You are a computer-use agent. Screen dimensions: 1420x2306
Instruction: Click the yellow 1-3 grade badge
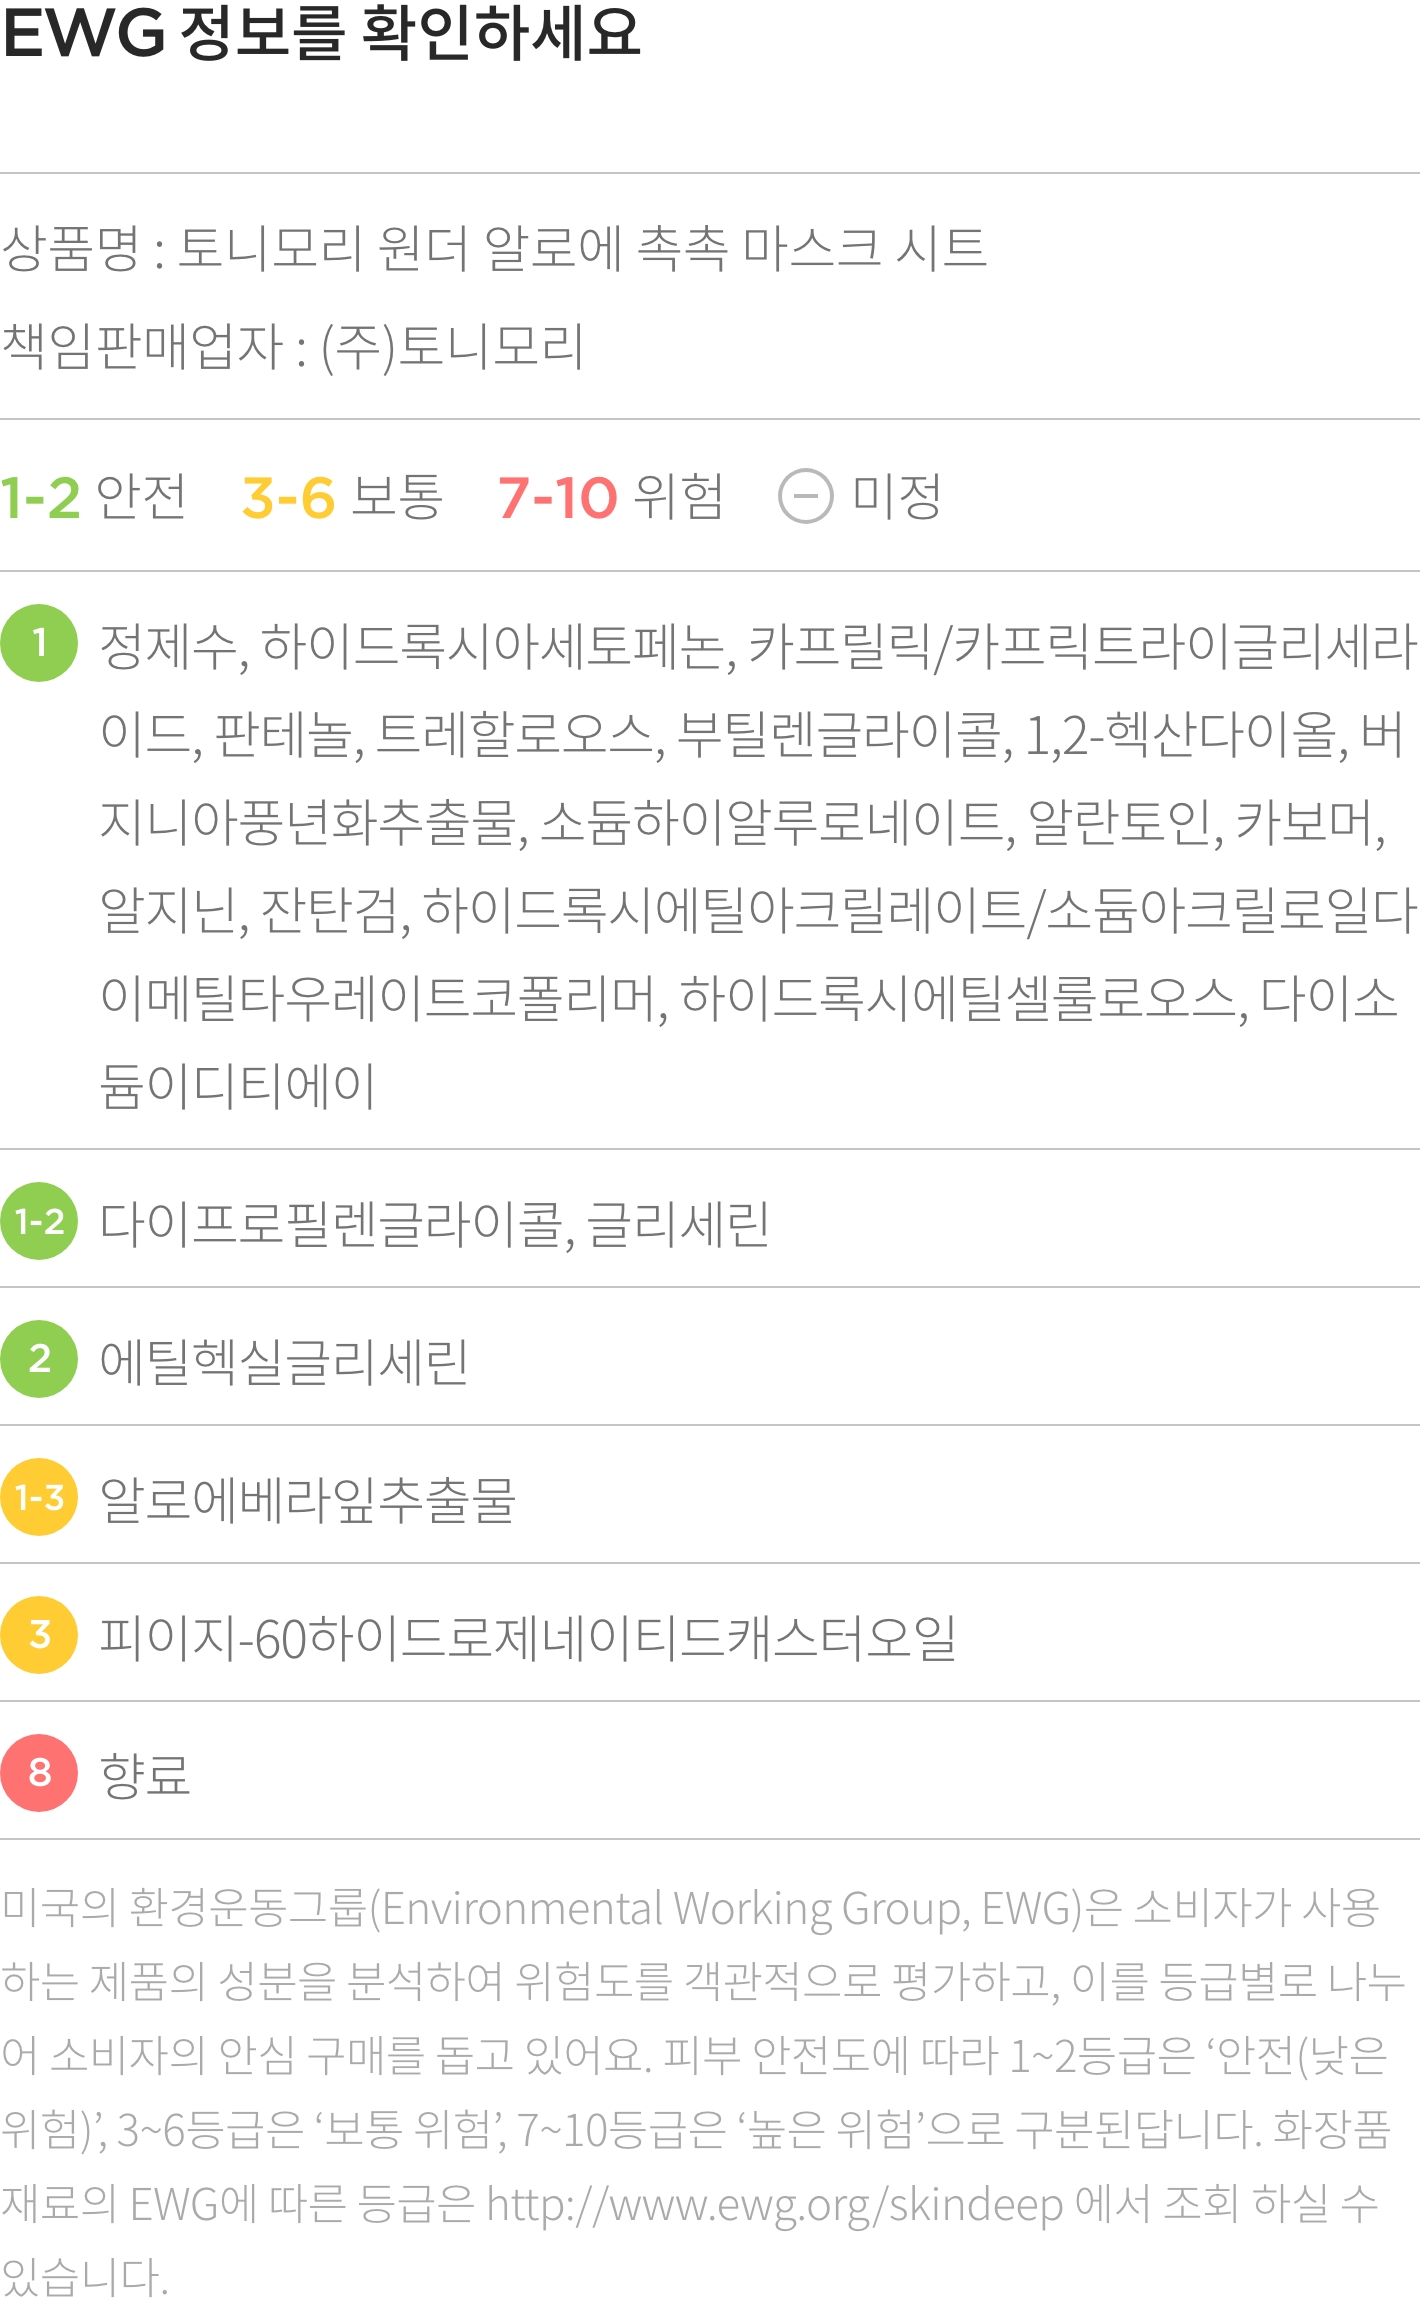click(x=39, y=1497)
